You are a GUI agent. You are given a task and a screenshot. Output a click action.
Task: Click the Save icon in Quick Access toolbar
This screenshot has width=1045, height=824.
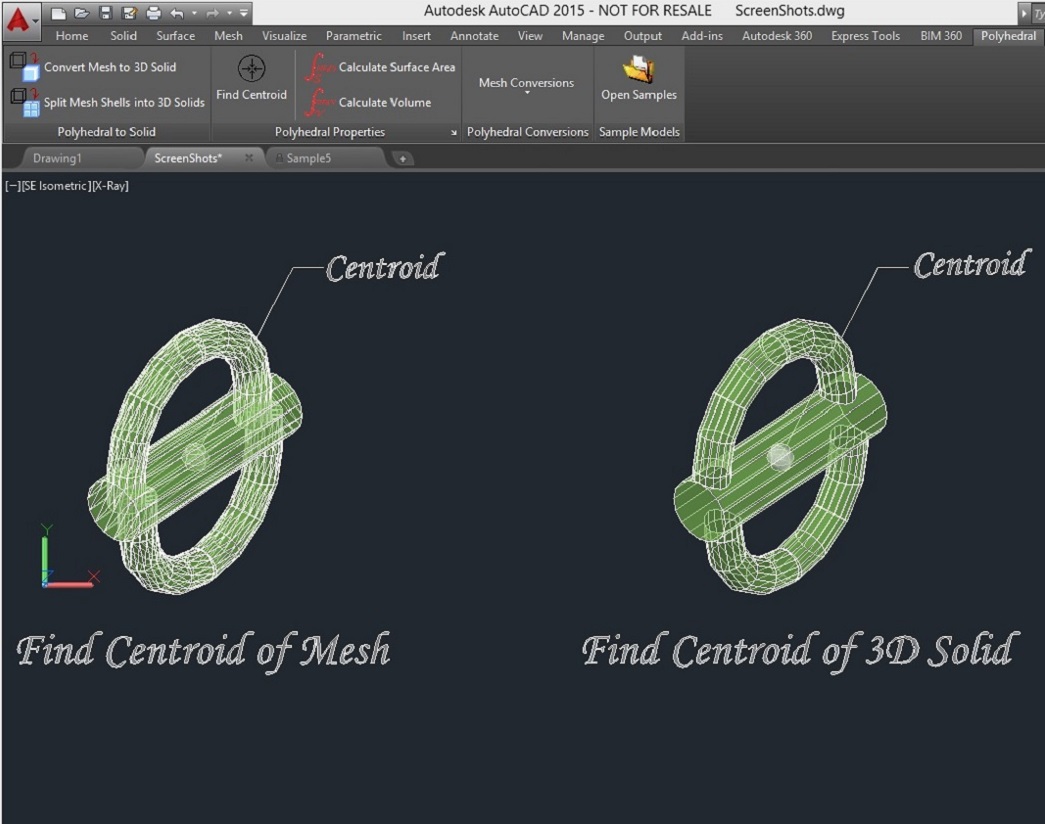pos(106,13)
